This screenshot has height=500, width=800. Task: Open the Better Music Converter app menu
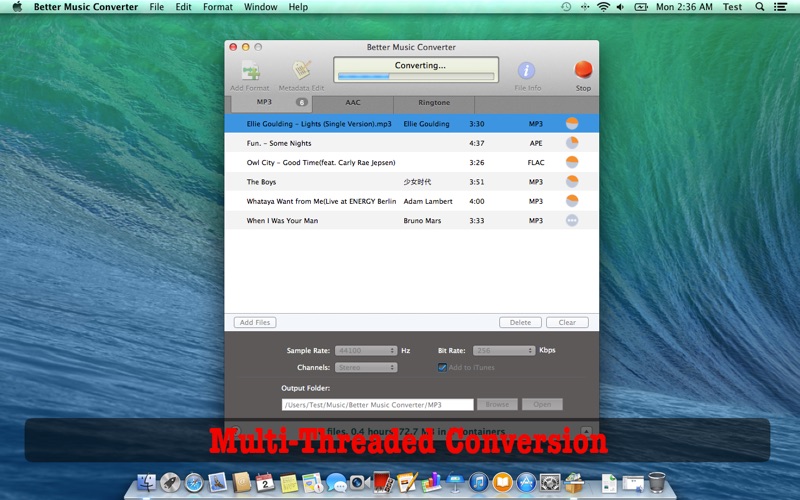point(86,7)
